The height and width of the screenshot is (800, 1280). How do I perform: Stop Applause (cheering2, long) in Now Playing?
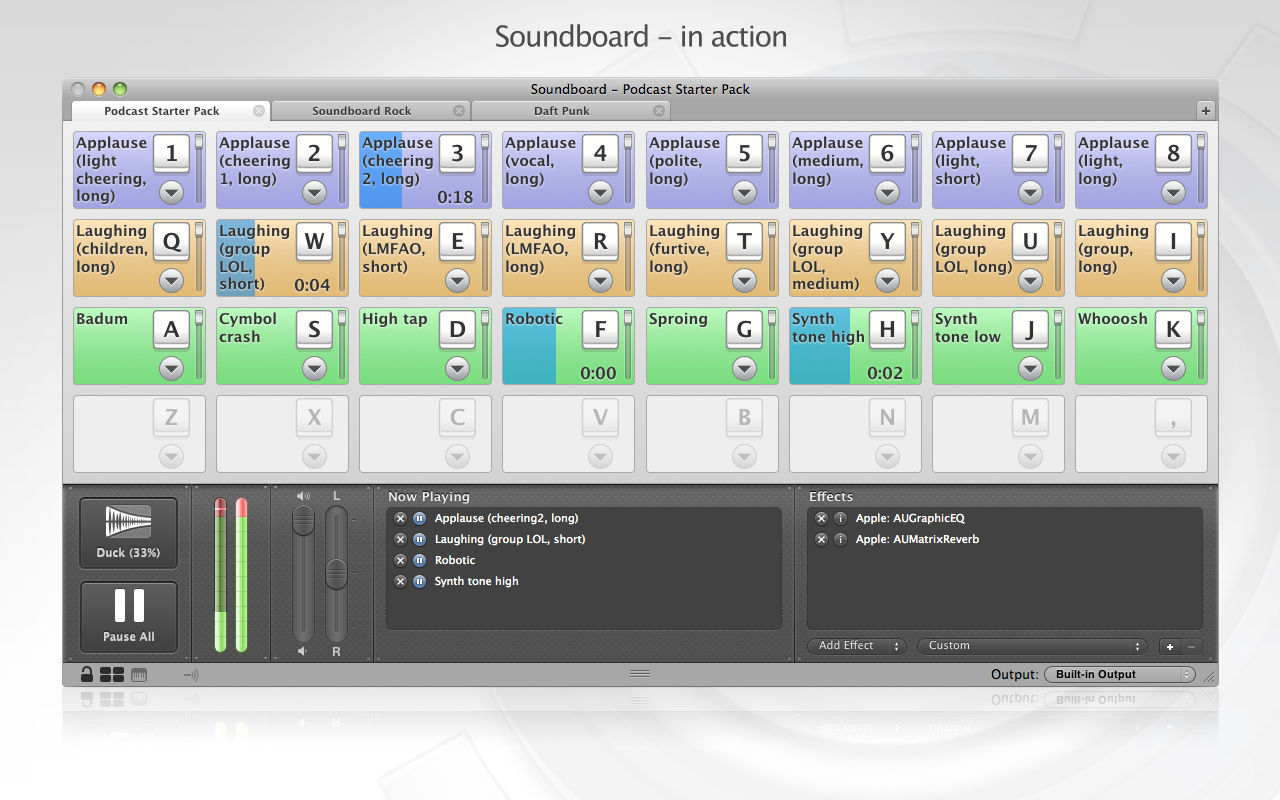pos(400,518)
